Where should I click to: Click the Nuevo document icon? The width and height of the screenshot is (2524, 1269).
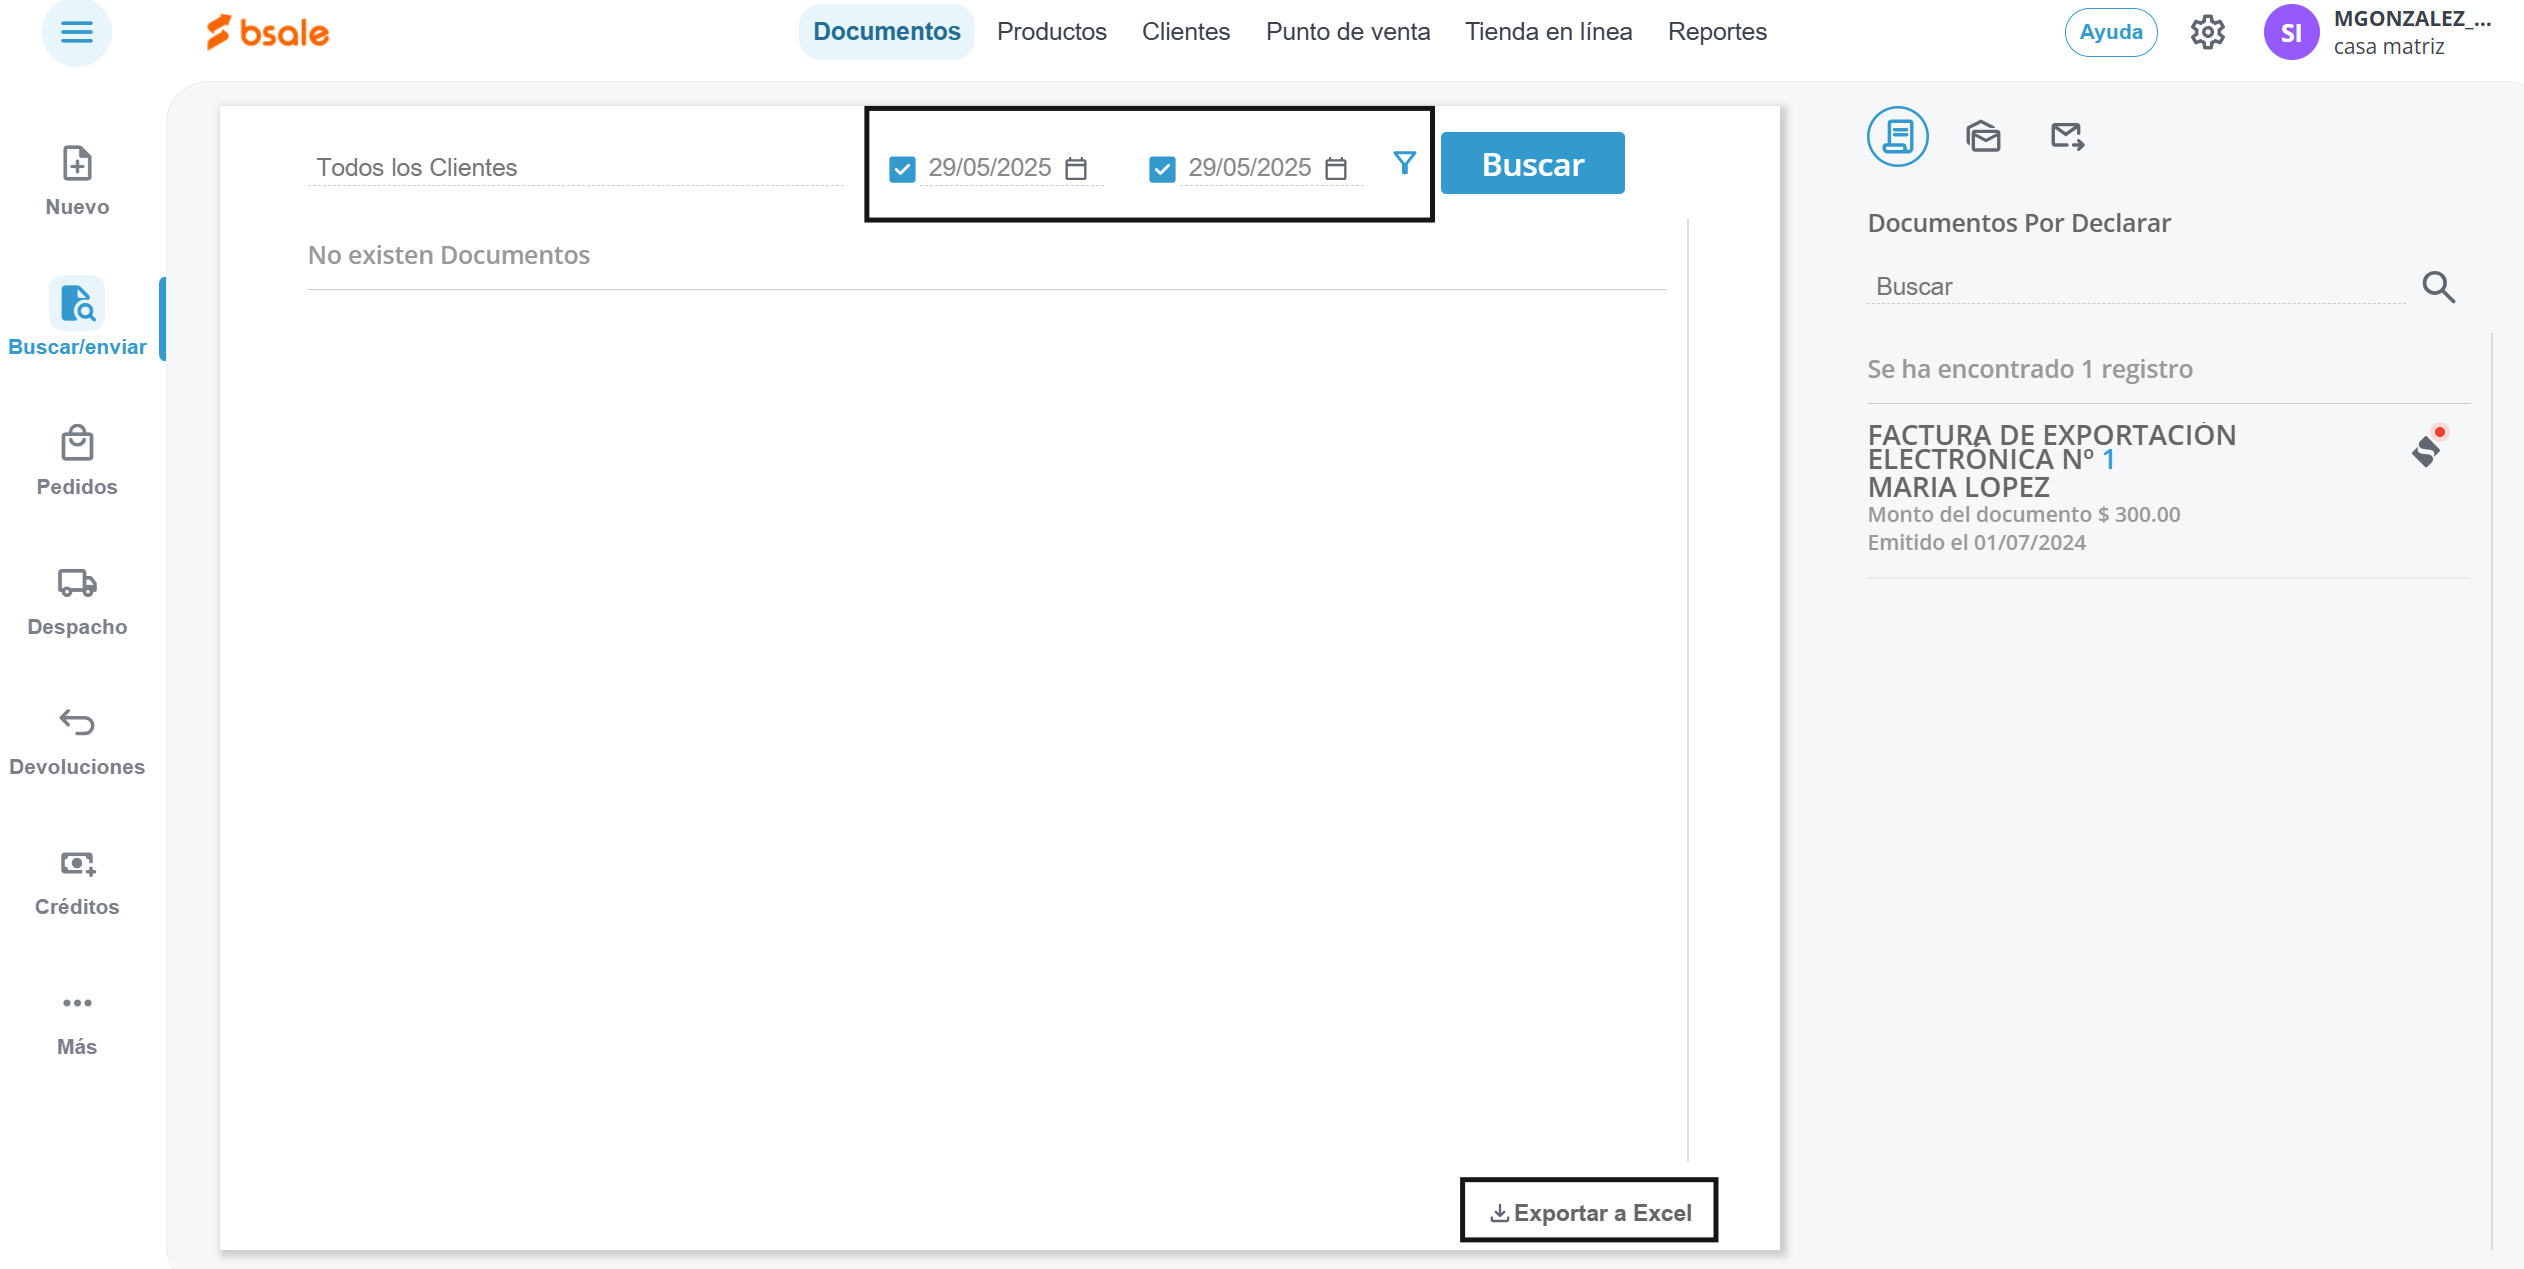[77, 164]
